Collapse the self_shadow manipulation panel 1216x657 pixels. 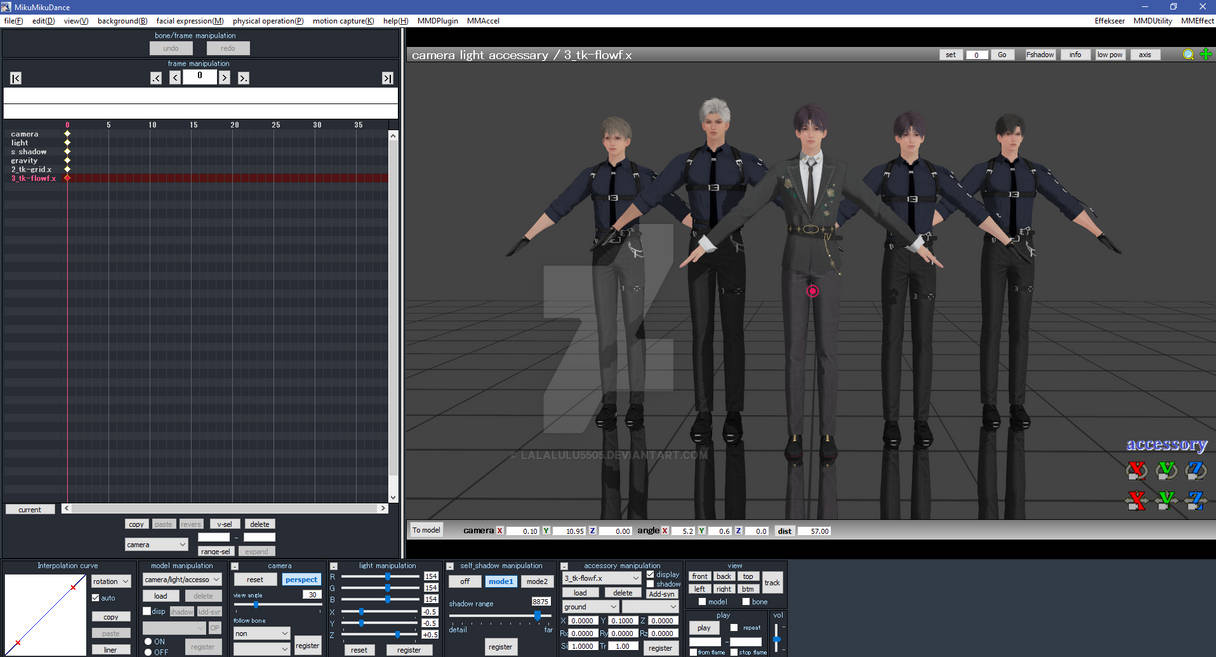(x=450, y=566)
